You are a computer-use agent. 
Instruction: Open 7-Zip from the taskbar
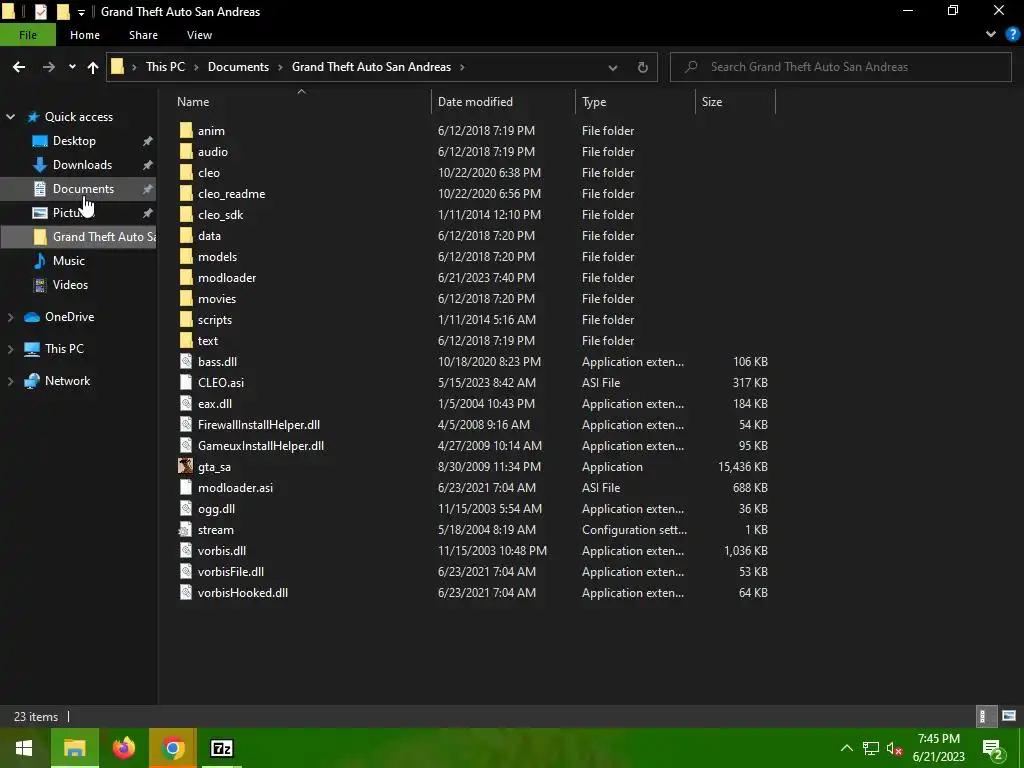(221, 748)
